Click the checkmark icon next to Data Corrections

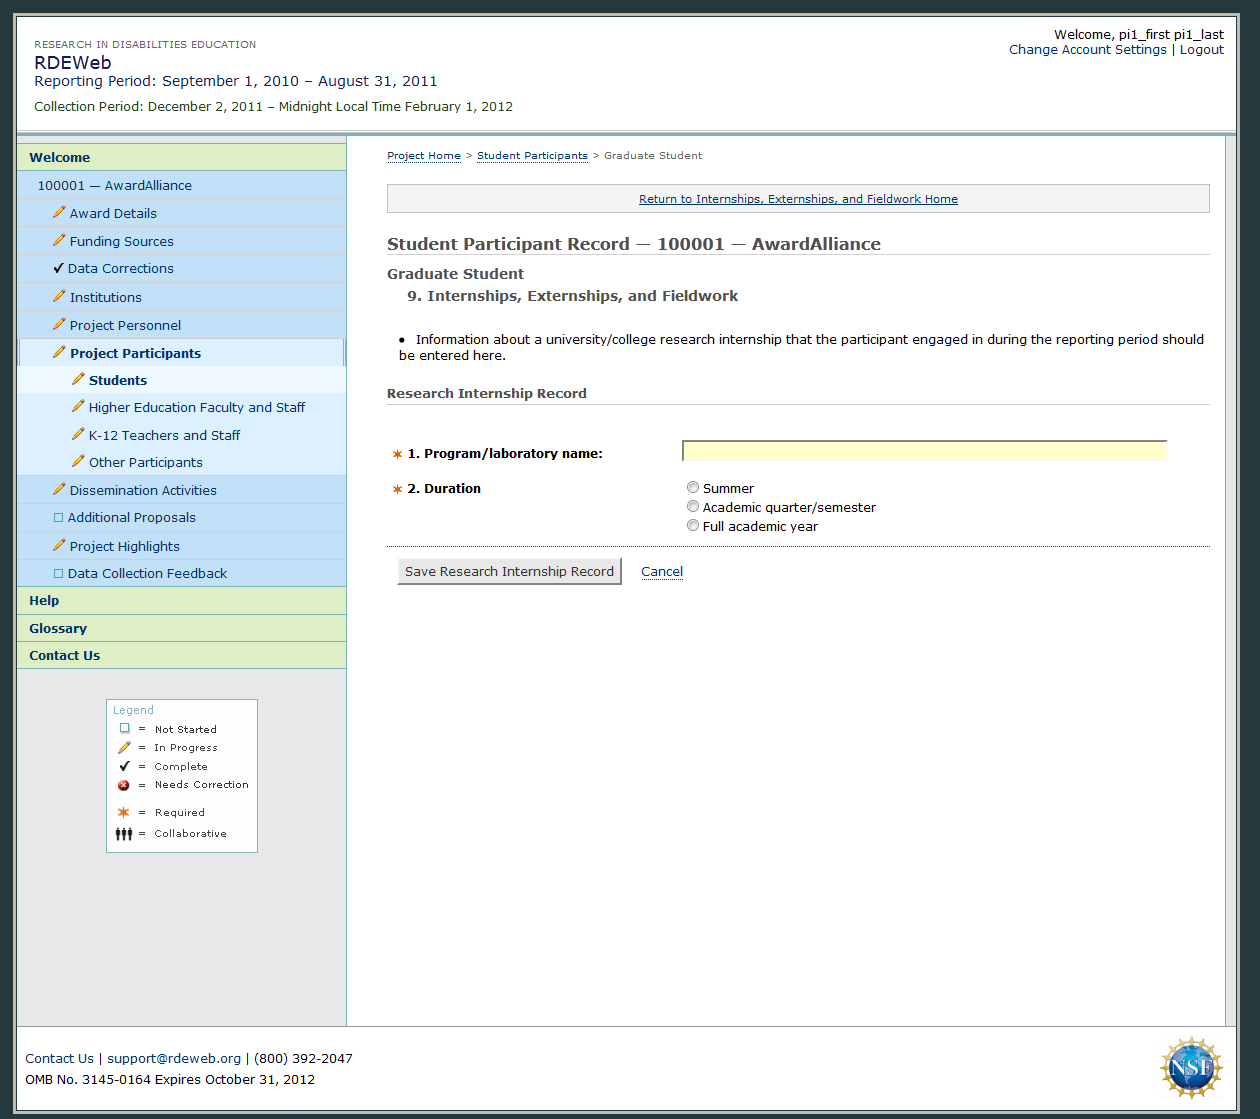point(59,268)
